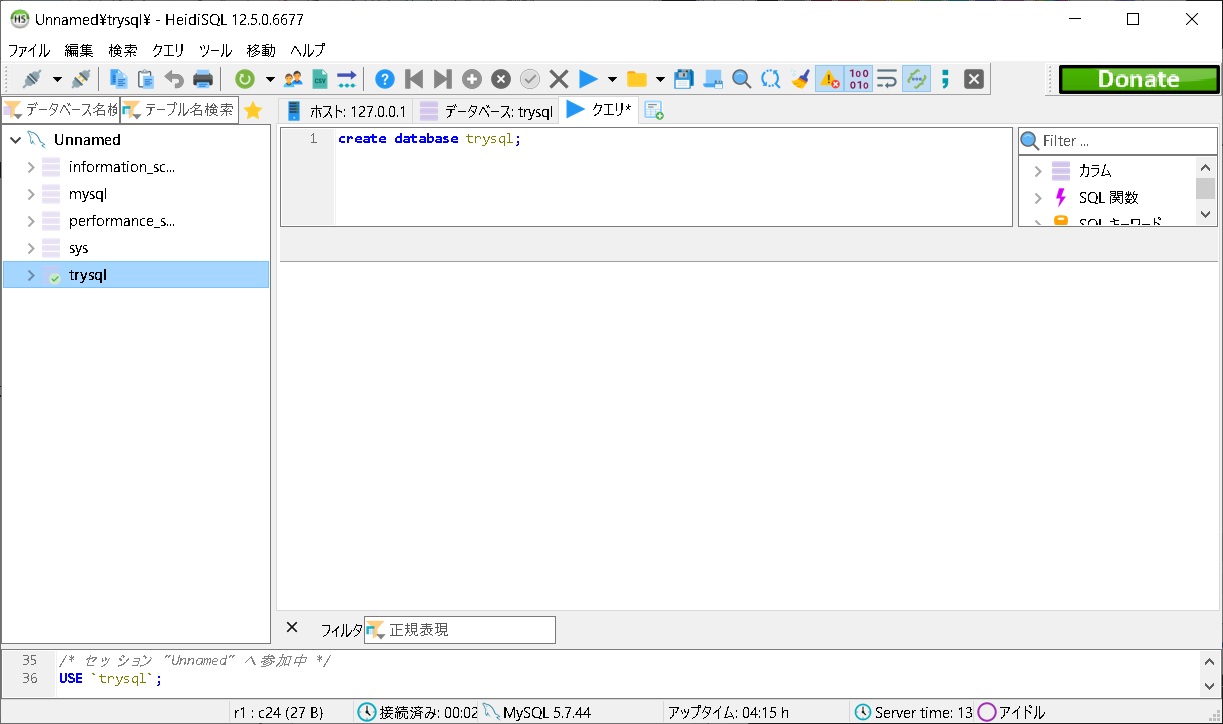1223x724 pixels.
Task: Click the データベース名検索 filter field
Action: (61, 110)
